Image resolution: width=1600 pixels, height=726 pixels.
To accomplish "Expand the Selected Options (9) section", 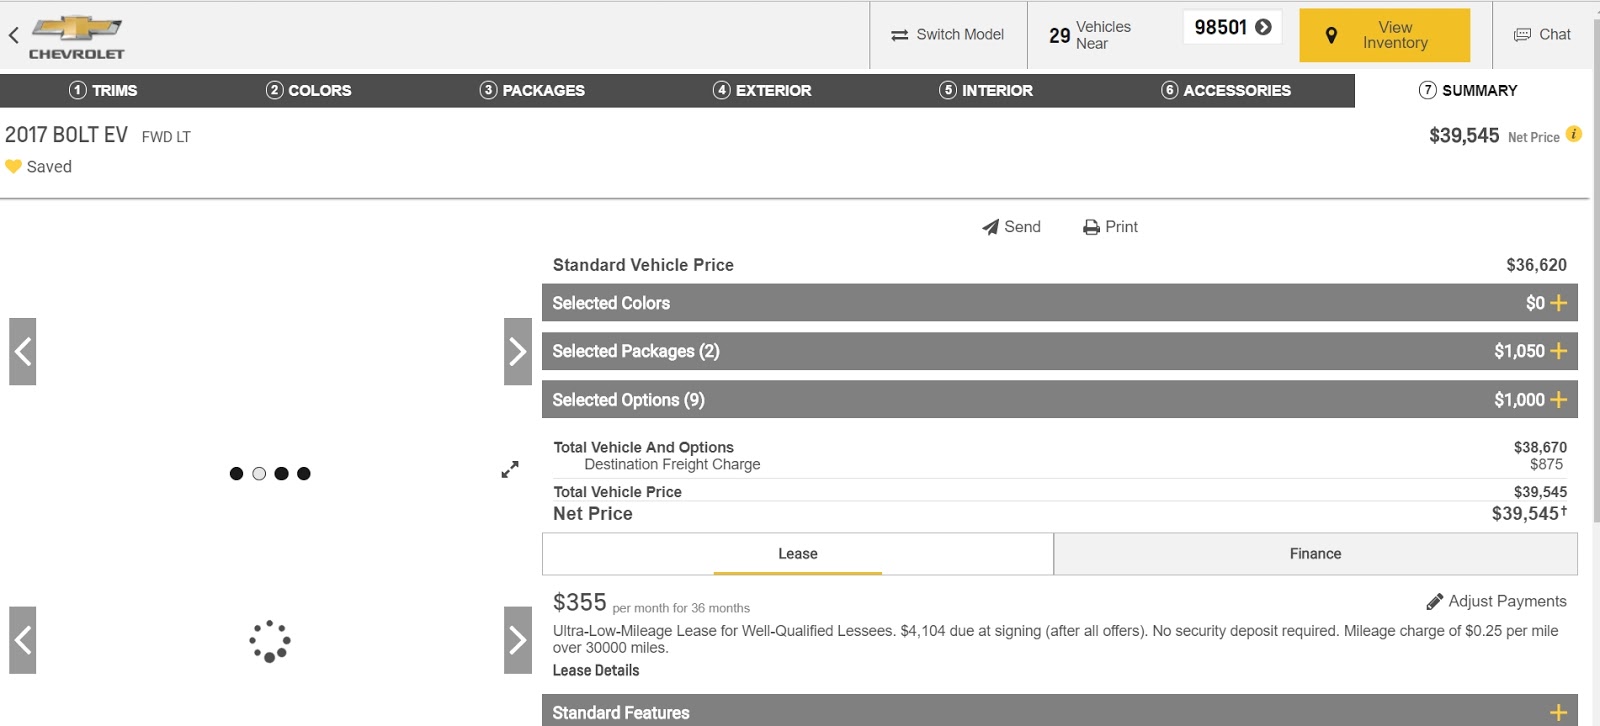I will pyautogui.click(x=1558, y=400).
